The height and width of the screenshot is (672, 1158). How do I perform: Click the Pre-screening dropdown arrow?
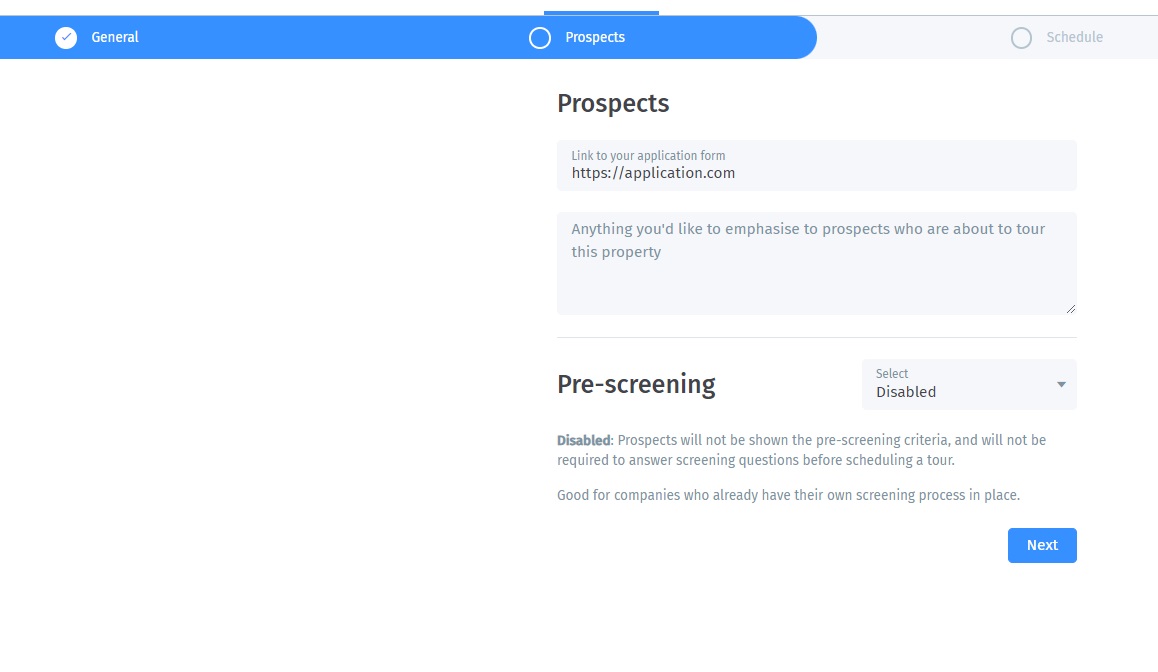(x=1061, y=385)
